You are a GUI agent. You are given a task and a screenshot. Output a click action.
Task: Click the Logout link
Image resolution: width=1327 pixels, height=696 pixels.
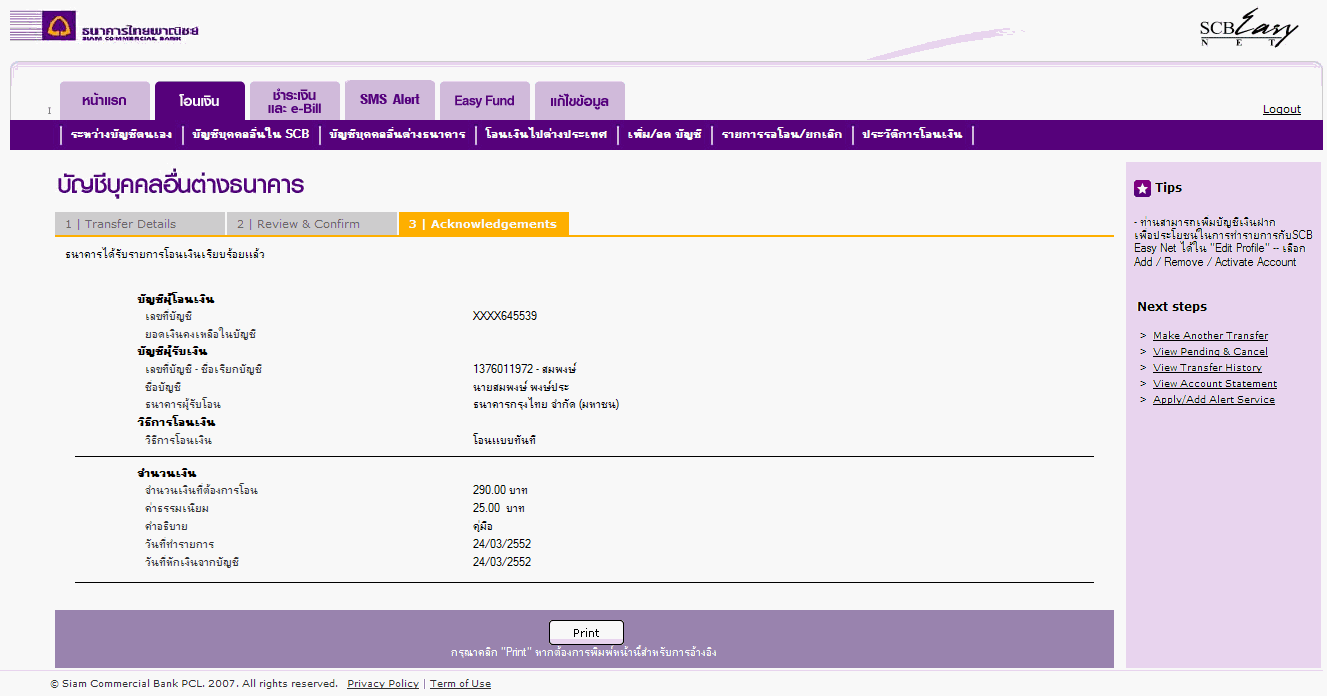pyautogui.click(x=1281, y=109)
